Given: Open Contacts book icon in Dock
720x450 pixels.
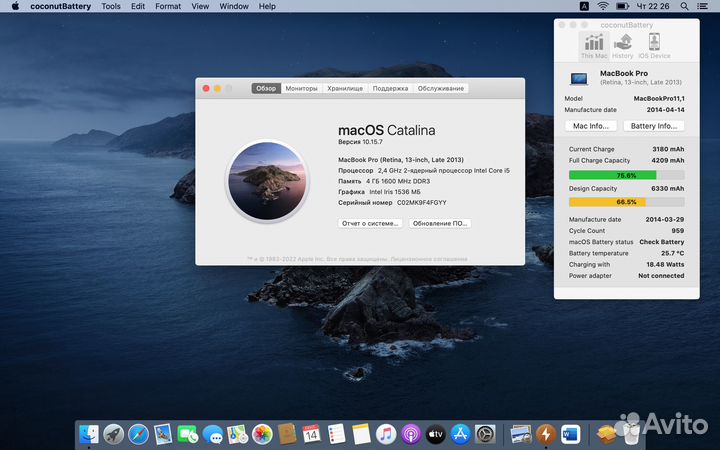Looking at the screenshot, I should (287, 434).
